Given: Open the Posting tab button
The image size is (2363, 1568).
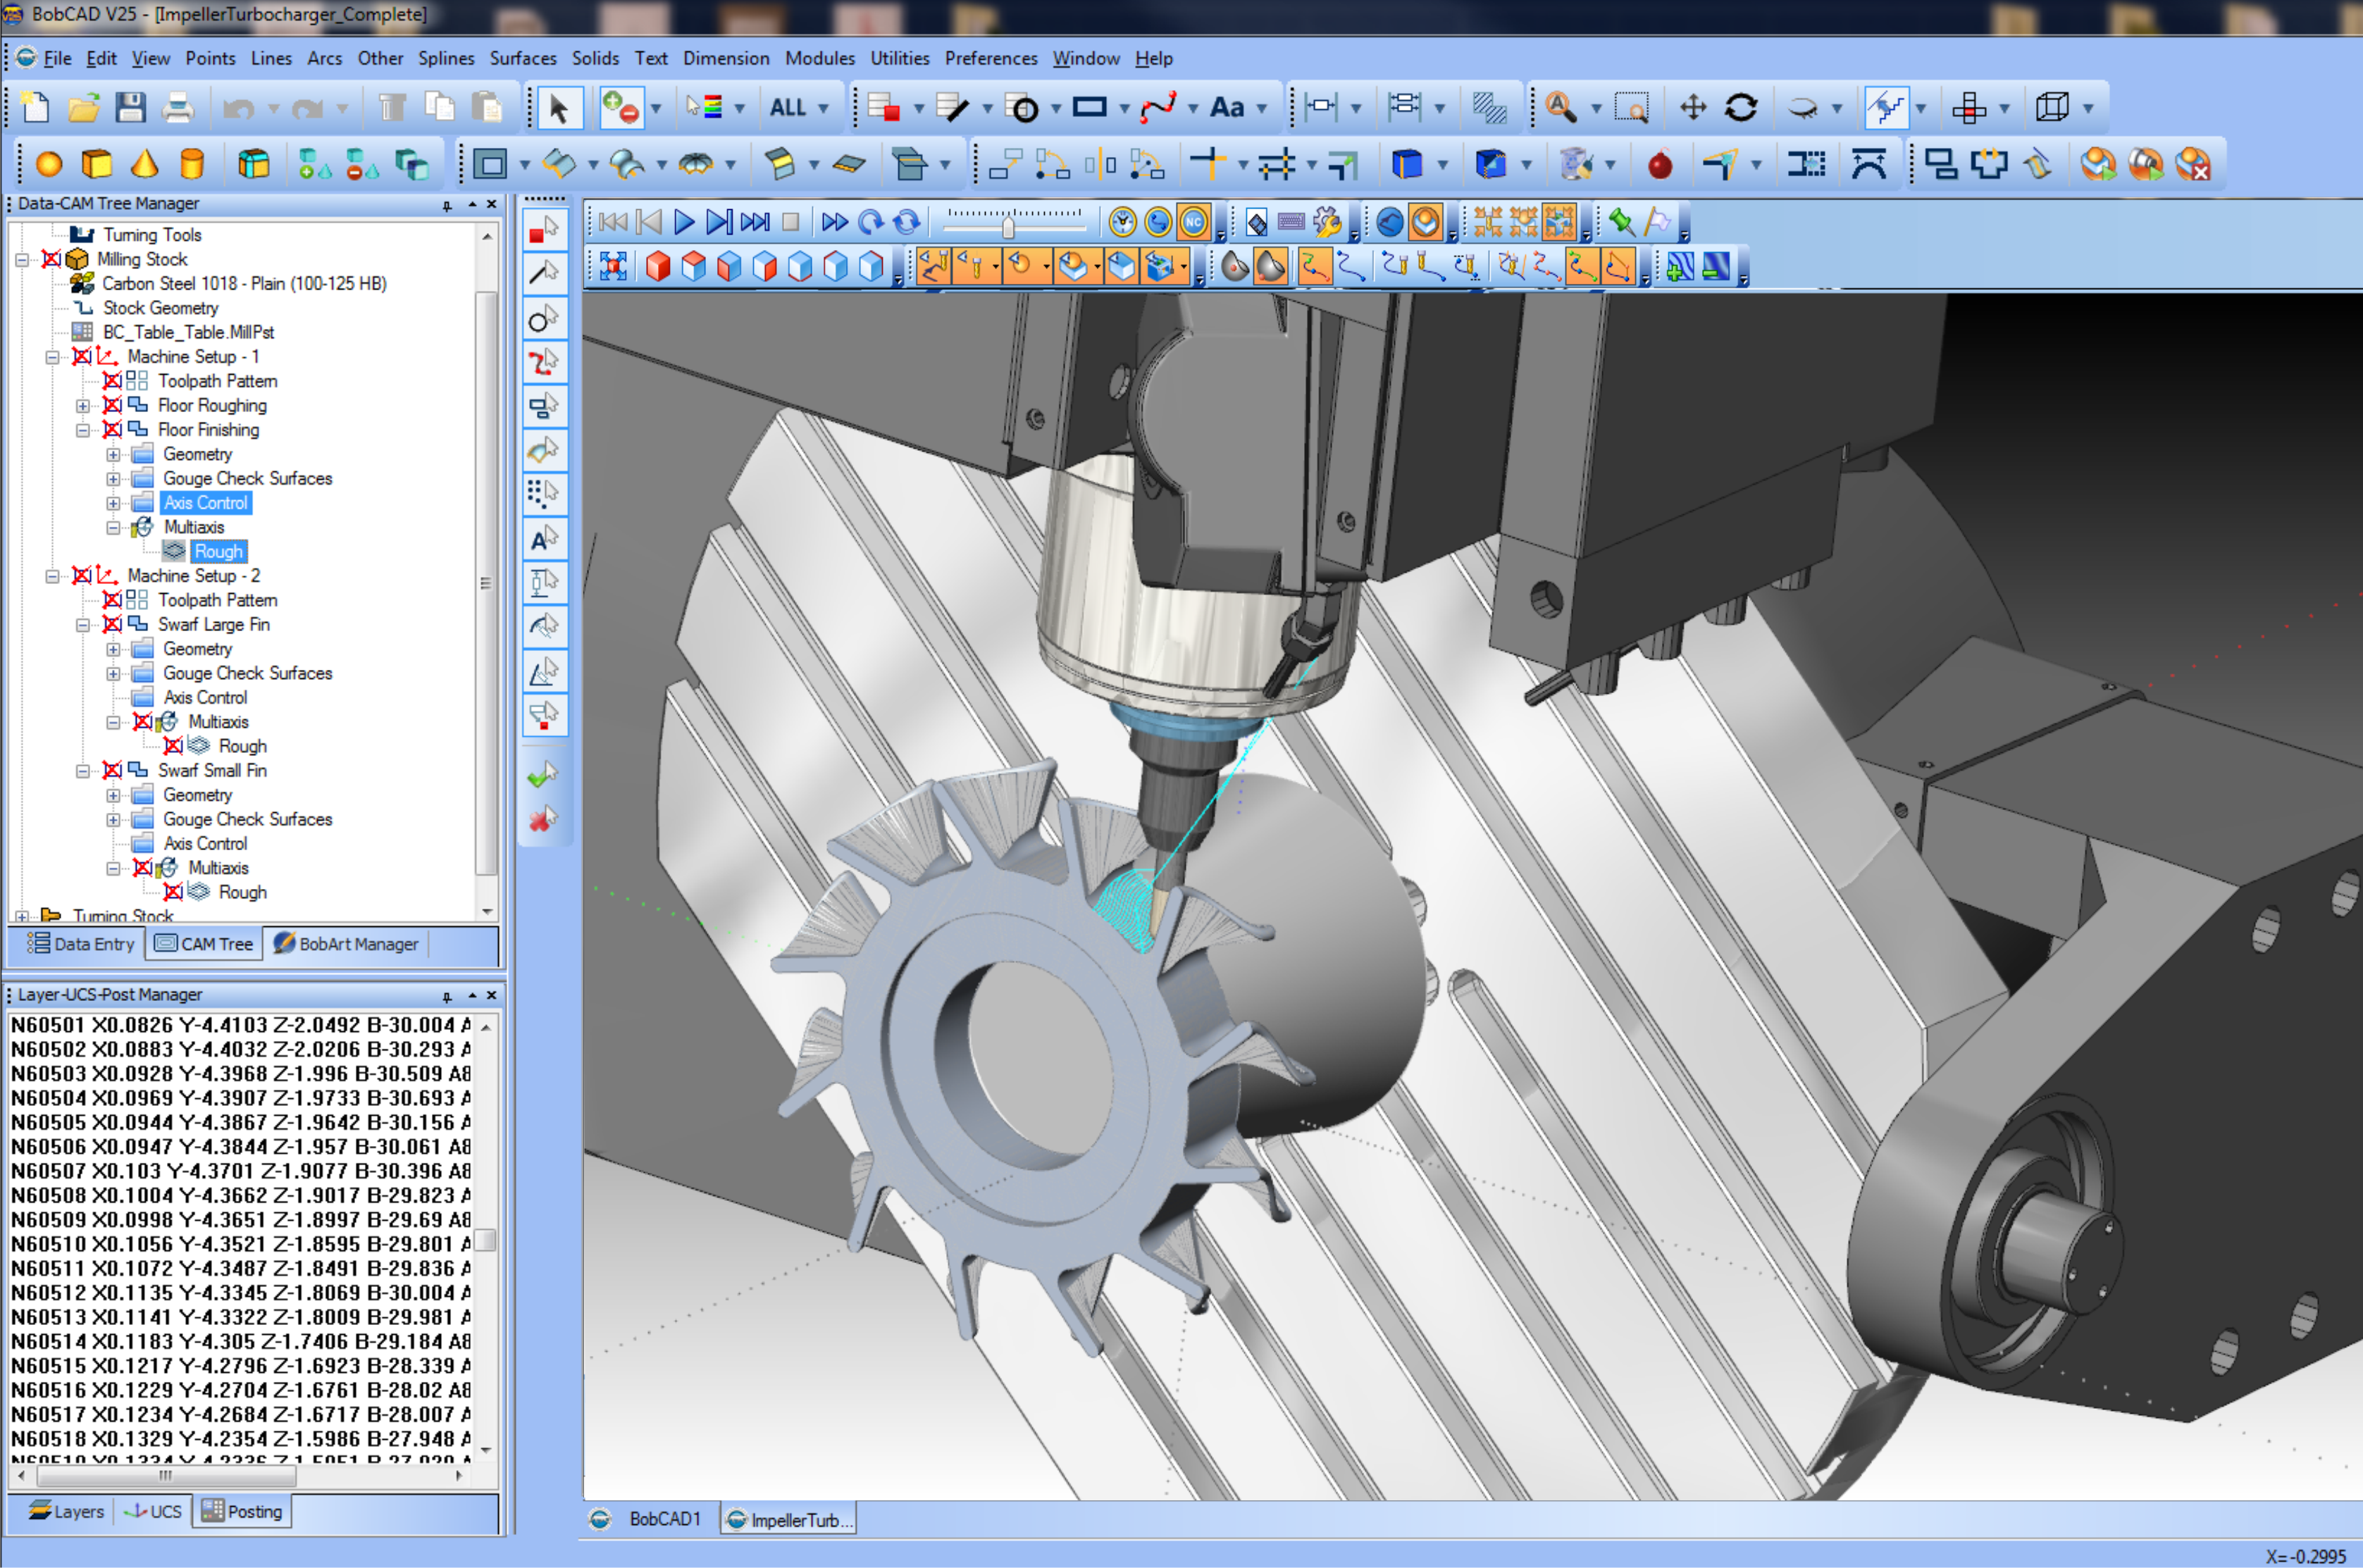Looking at the screenshot, I should [x=242, y=1511].
